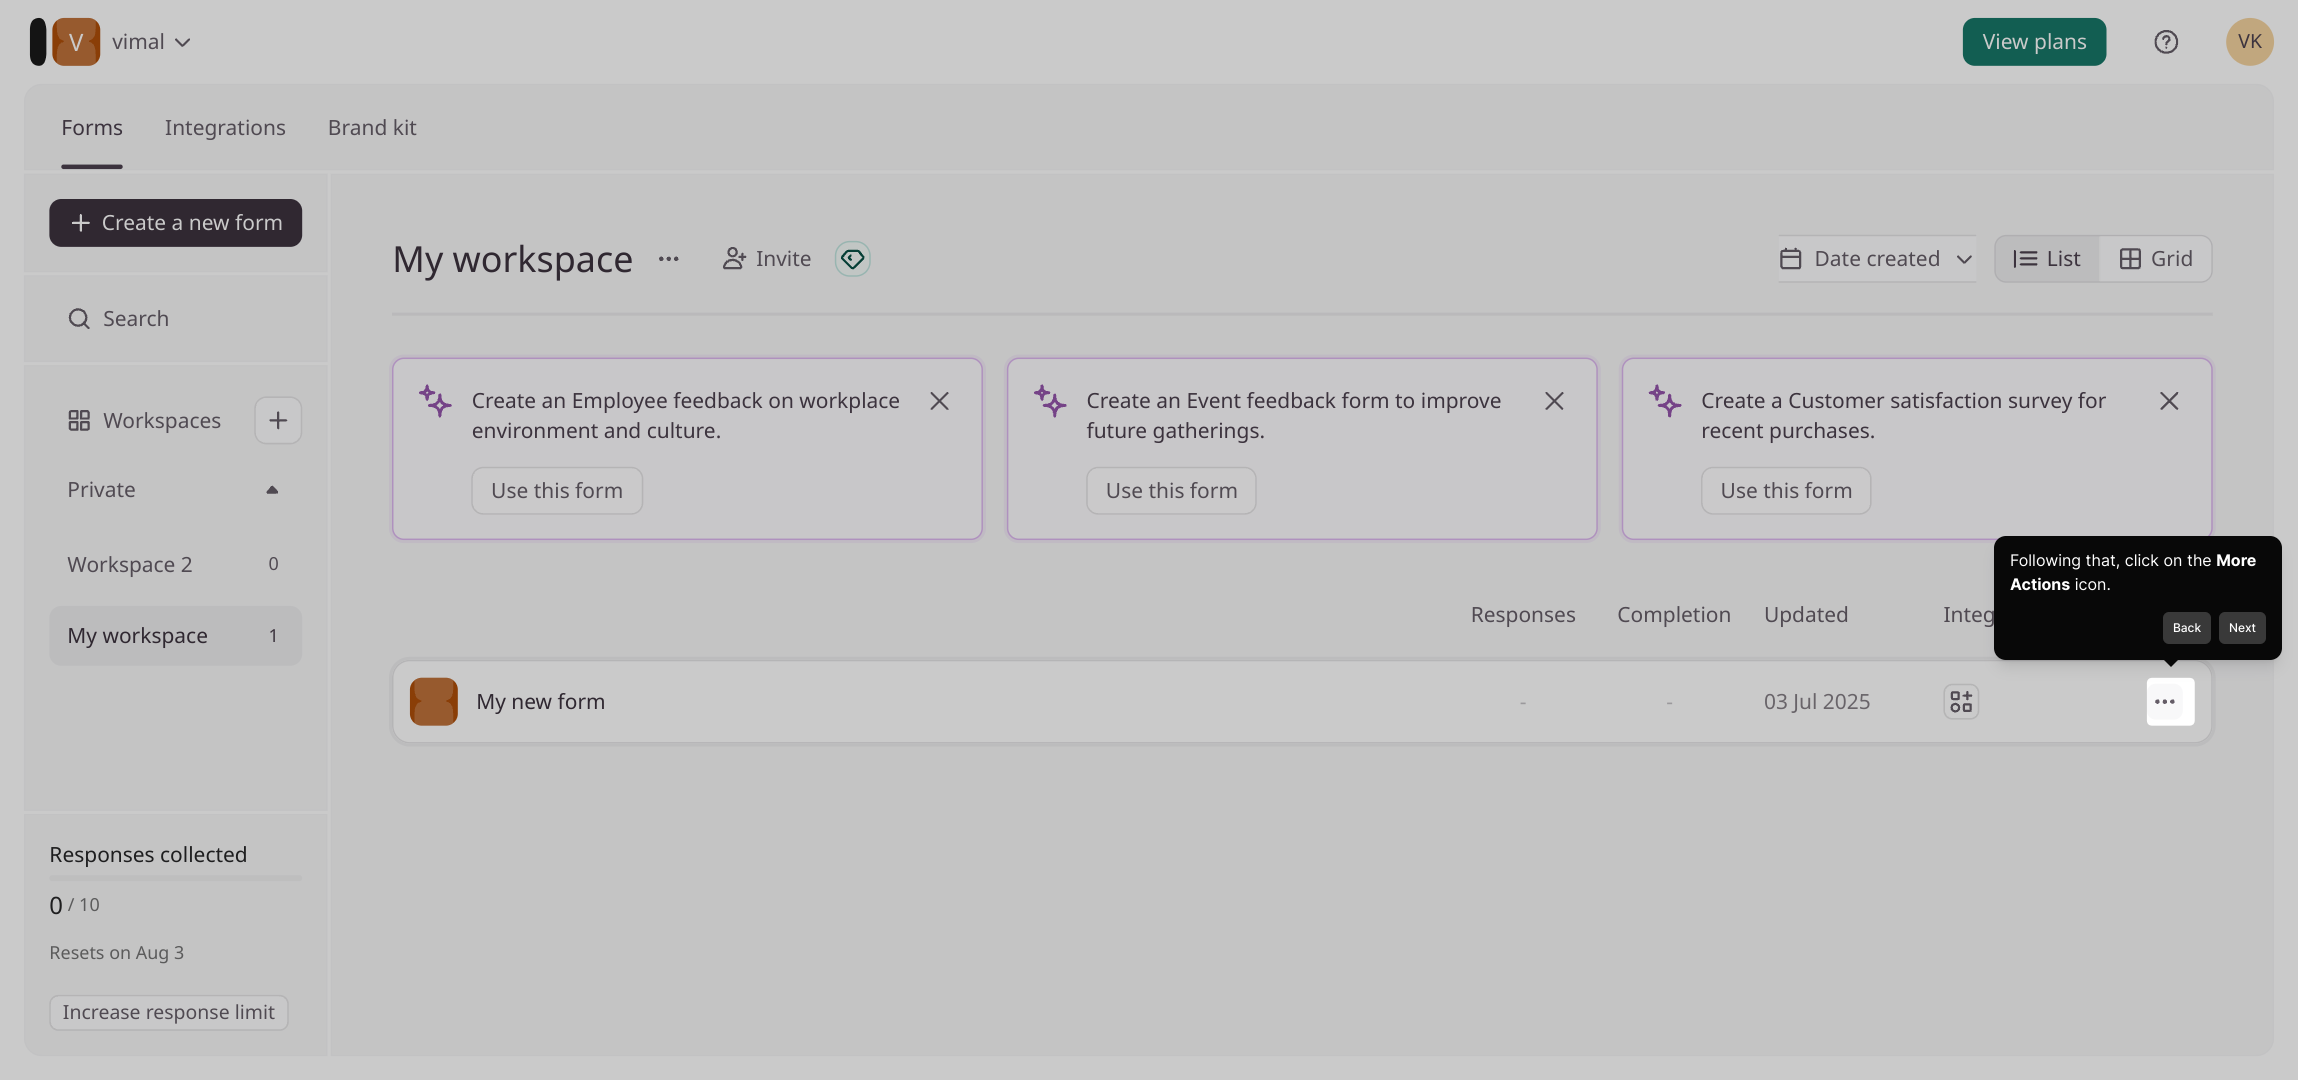Use the Employee feedback form template
This screenshot has width=2298, height=1080.
[x=557, y=491]
